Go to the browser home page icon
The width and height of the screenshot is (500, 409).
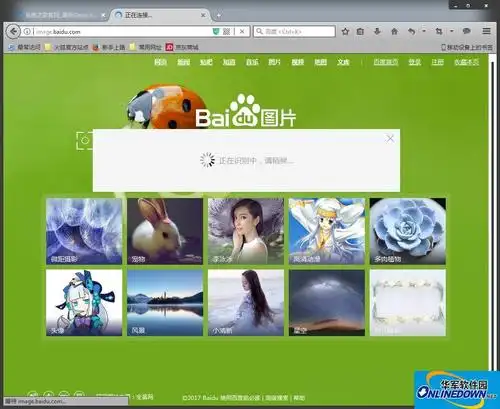pyautogui.click(x=394, y=31)
